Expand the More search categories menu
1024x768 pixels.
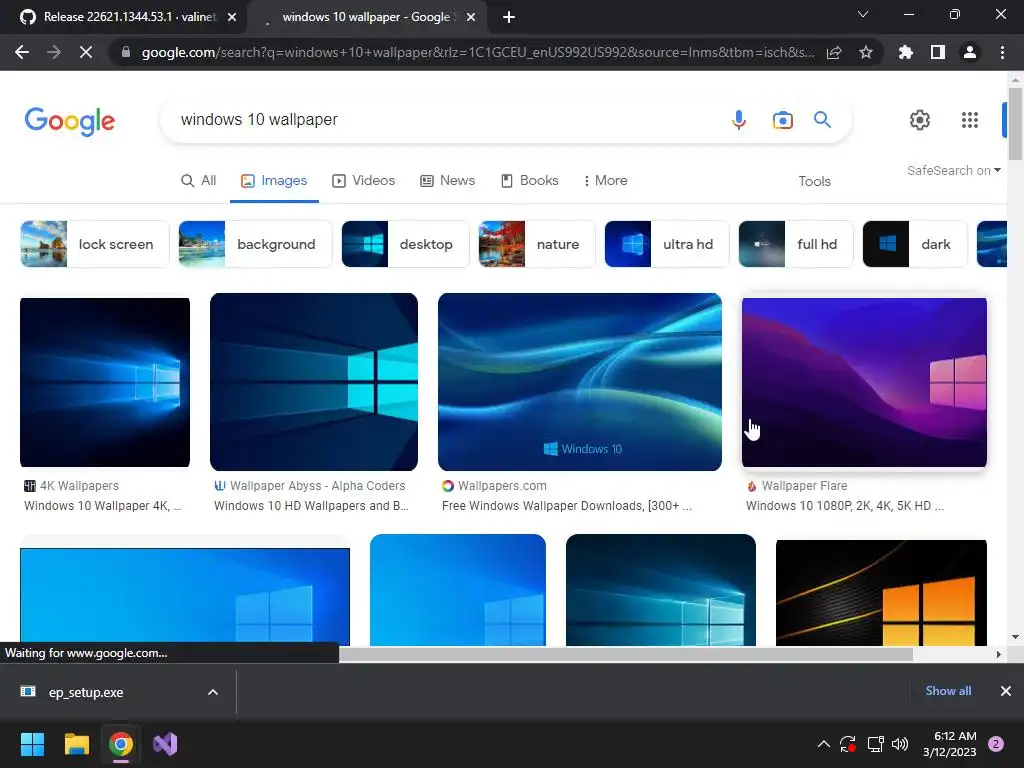[x=605, y=181]
